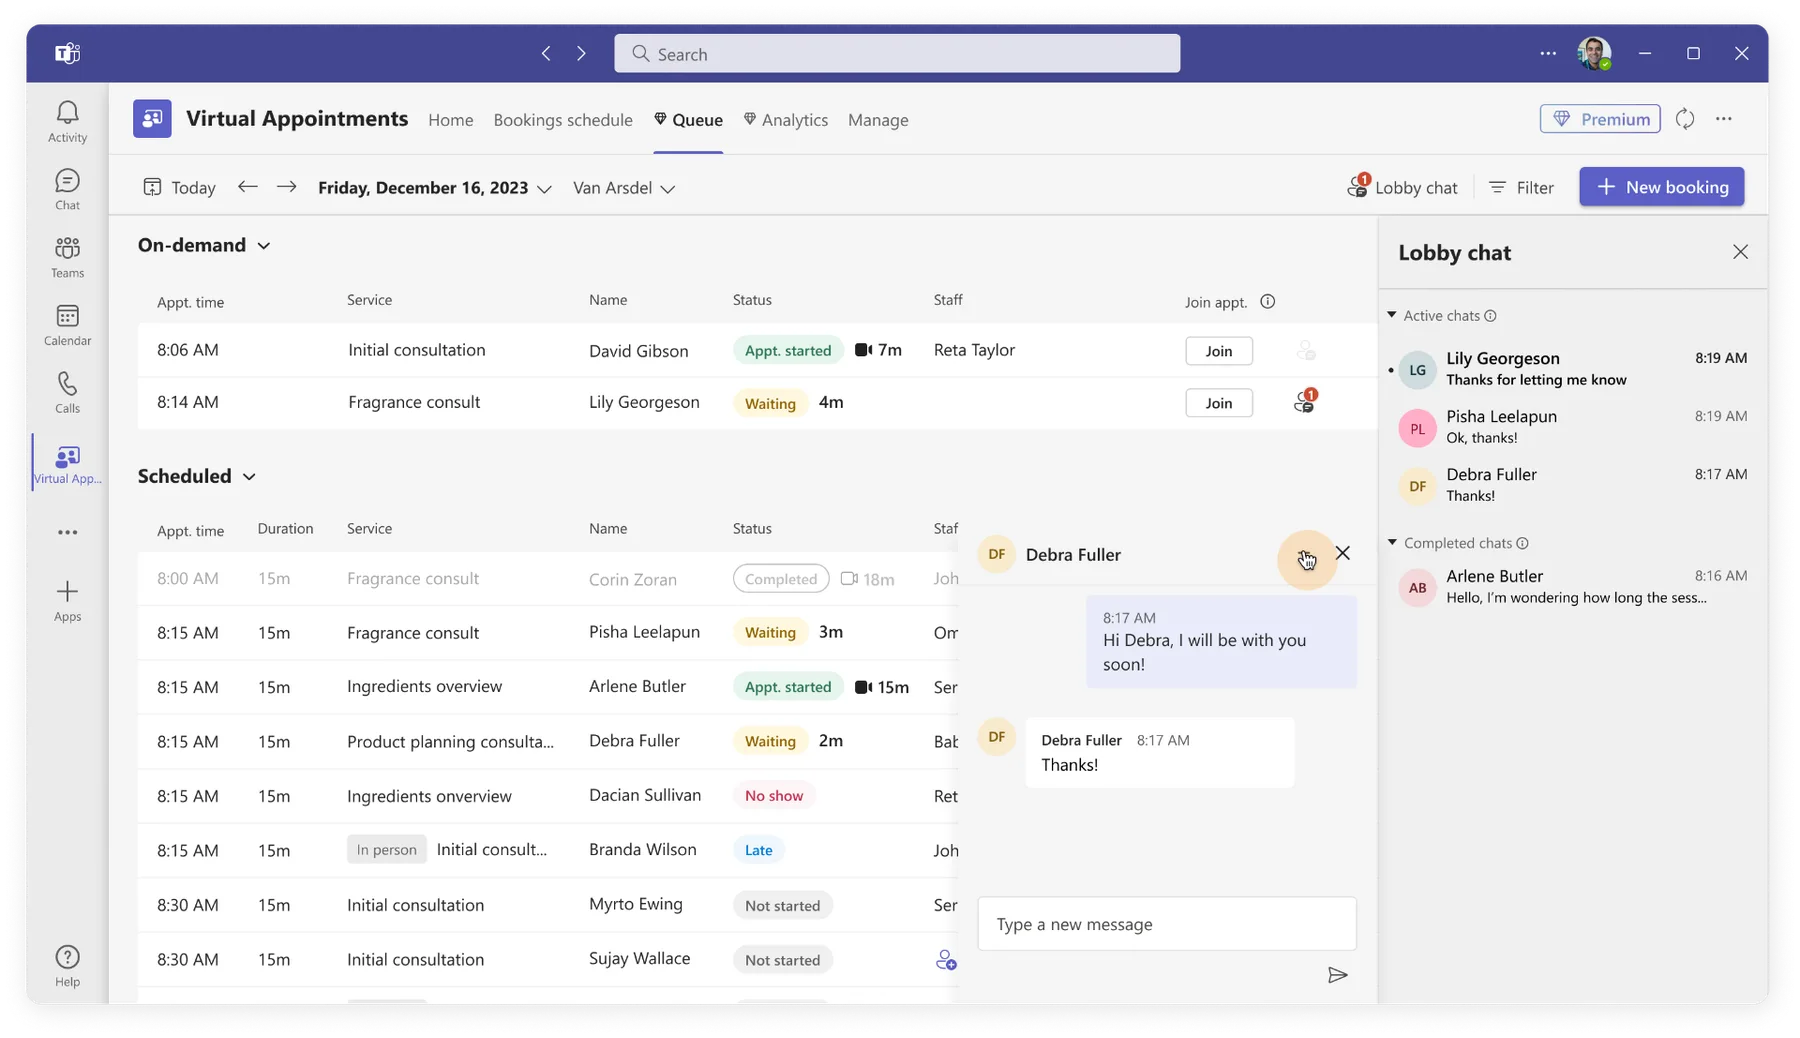Click the Virtual Appointments app logo
Screen dimensions: 1800x1038
point(152,118)
